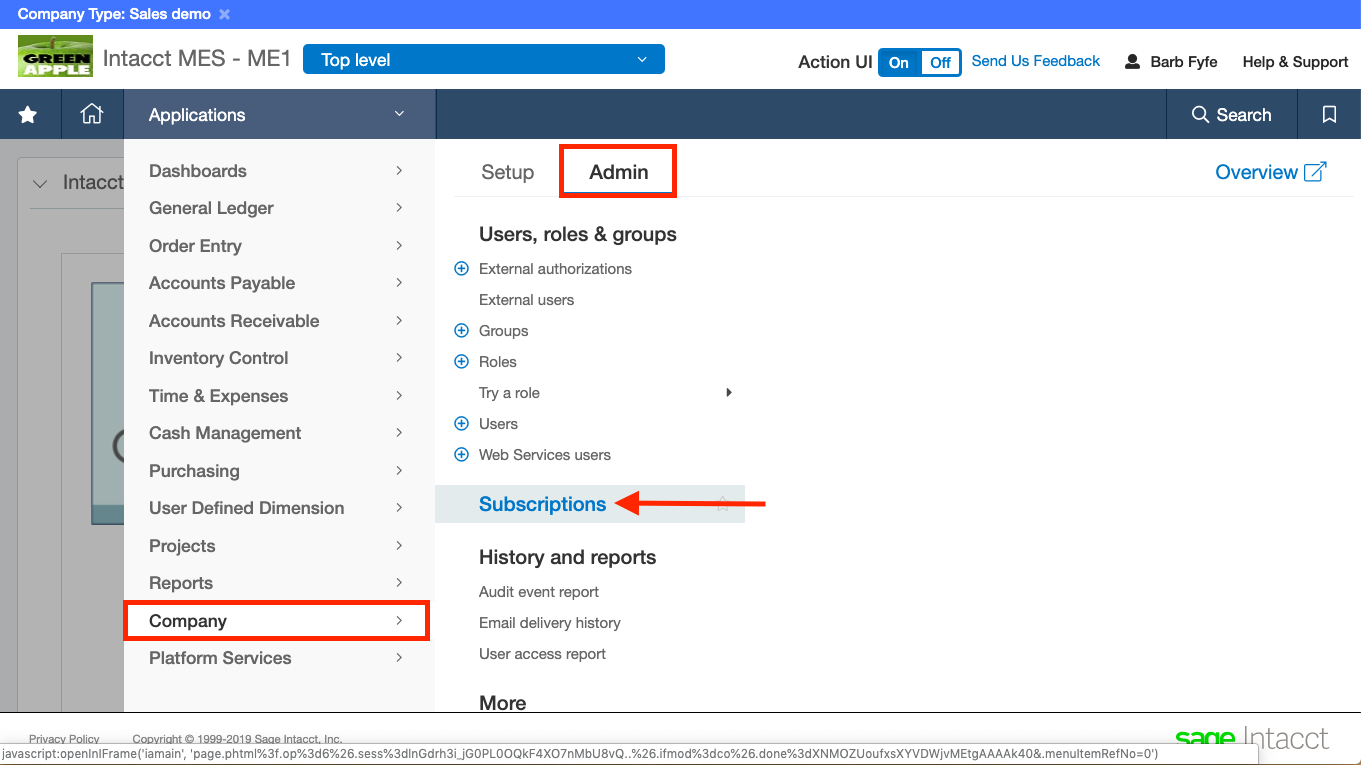Viewport: 1361px width, 765px height.
Task: Collapse the Intacct dashboard panel chevron
Action: click(x=40, y=183)
